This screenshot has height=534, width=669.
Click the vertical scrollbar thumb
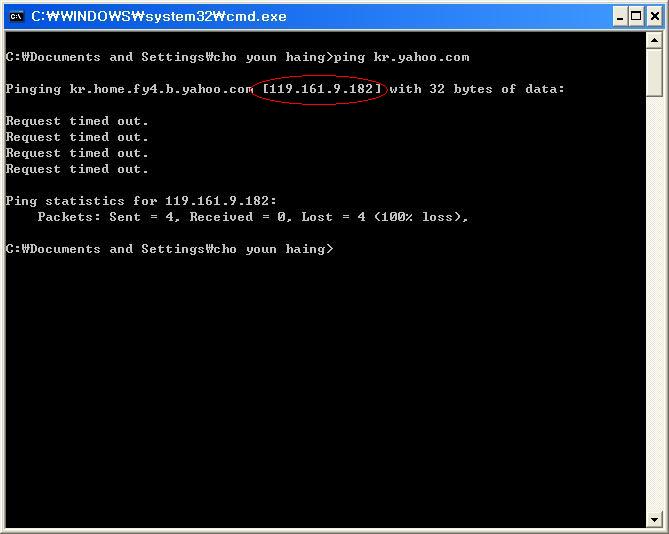(655, 74)
